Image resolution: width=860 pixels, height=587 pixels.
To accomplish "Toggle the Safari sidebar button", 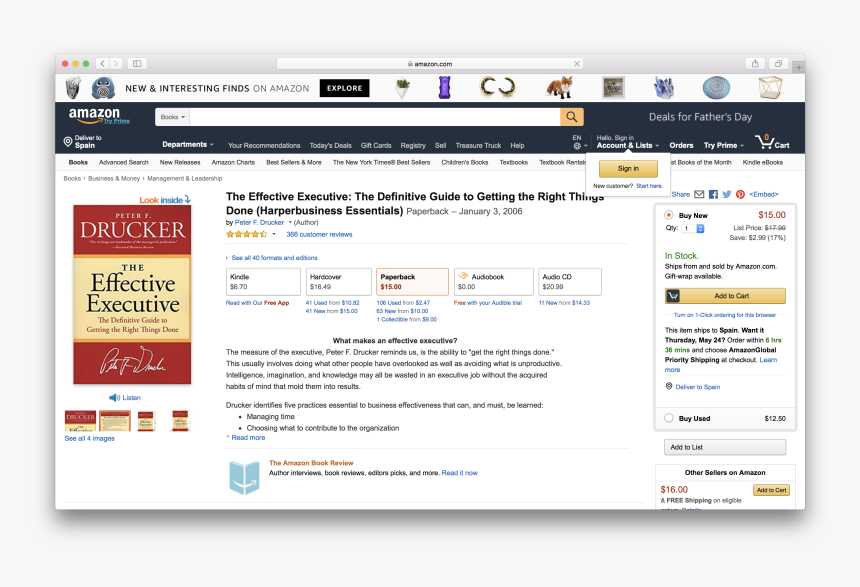I will click(137, 64).
